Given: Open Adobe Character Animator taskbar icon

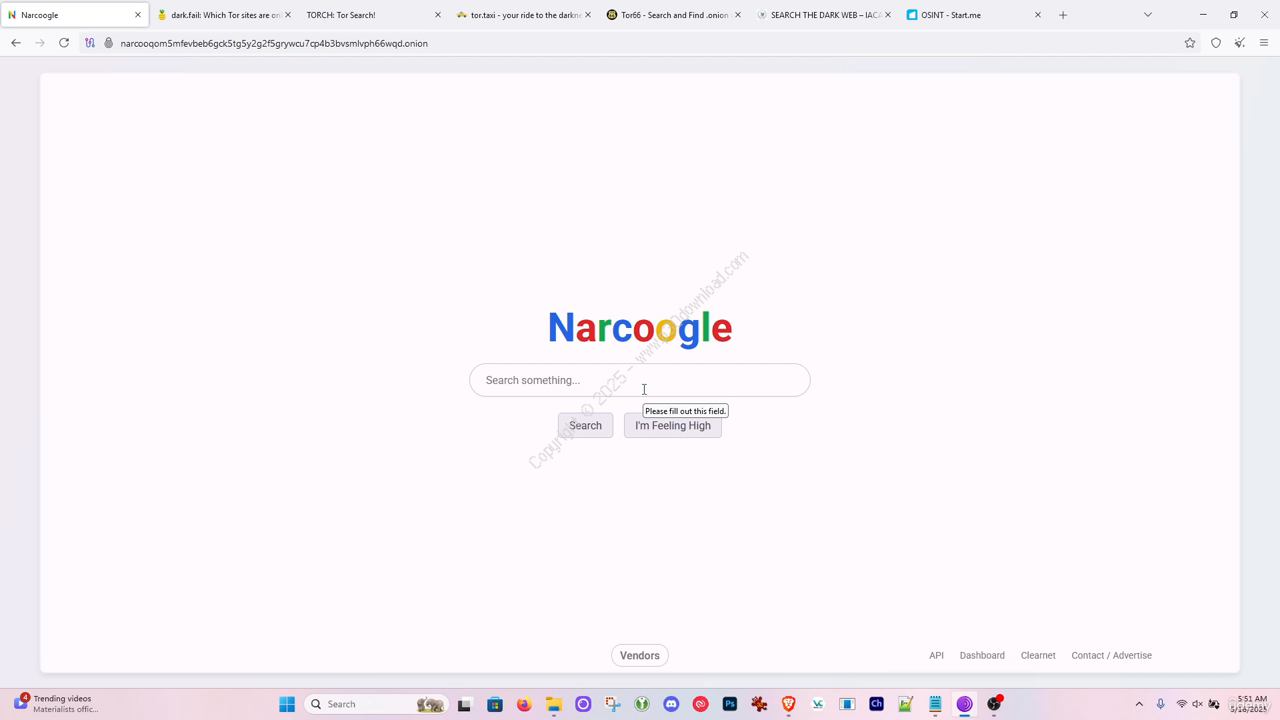Looking at the screenshot, I should [877, 704].
